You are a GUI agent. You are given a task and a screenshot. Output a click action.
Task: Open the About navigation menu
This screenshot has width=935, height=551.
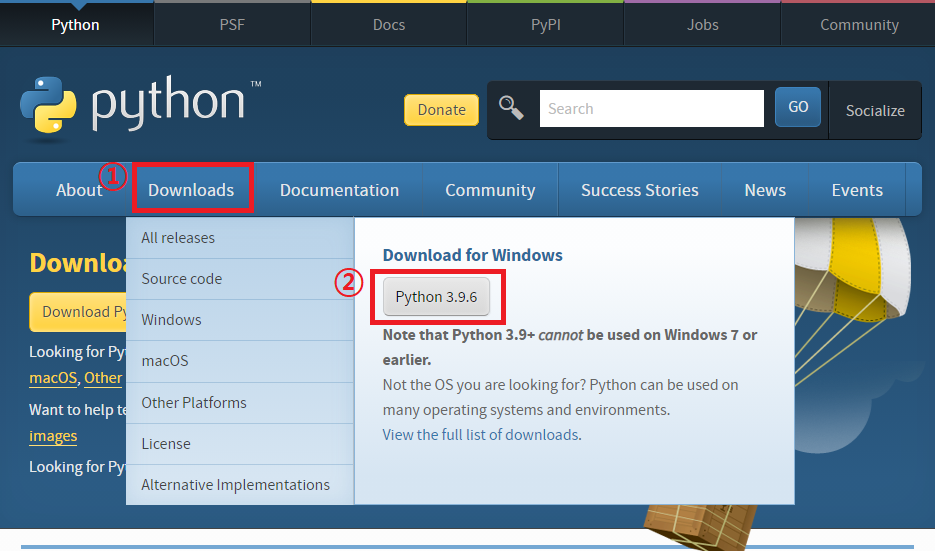[x=79, y=190]
